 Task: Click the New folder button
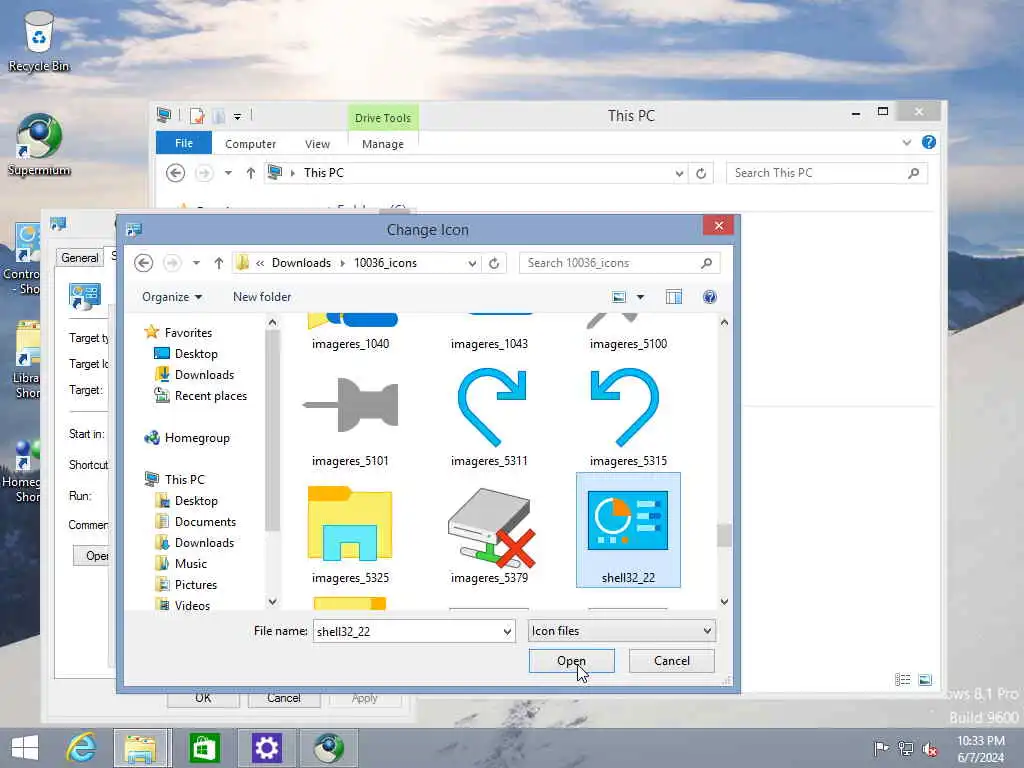point(262,296)
